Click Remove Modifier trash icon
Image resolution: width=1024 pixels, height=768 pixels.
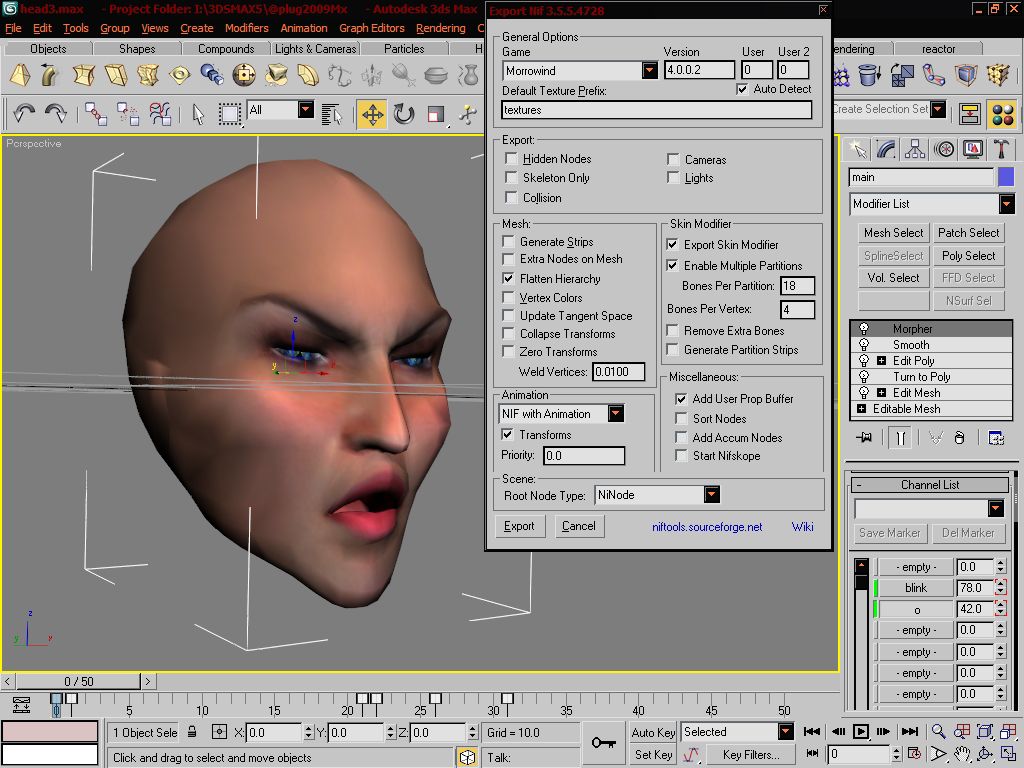pyautogui.click(x=959, y=438)
